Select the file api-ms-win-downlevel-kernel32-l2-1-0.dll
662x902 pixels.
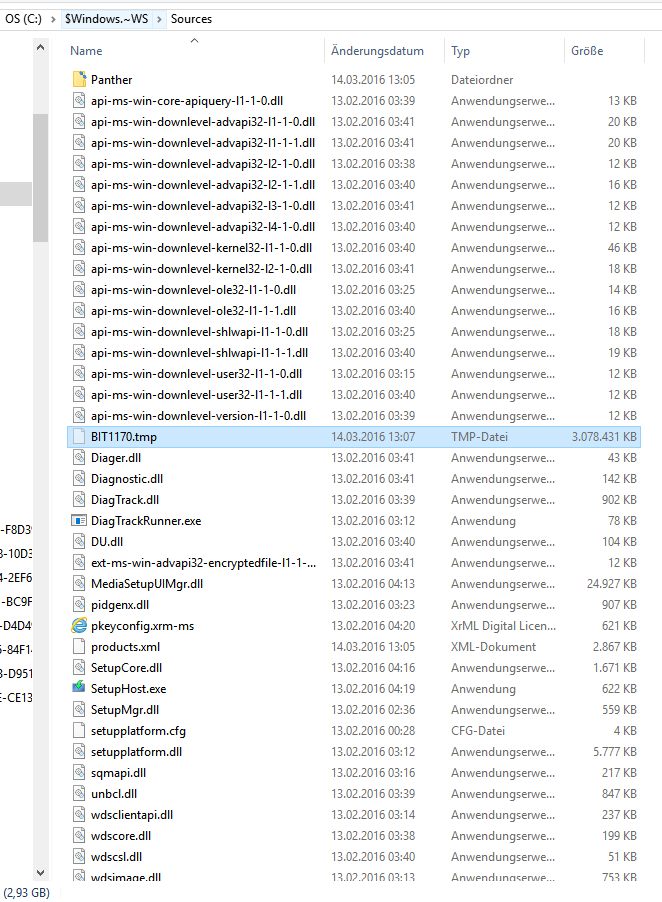[201, 269]
